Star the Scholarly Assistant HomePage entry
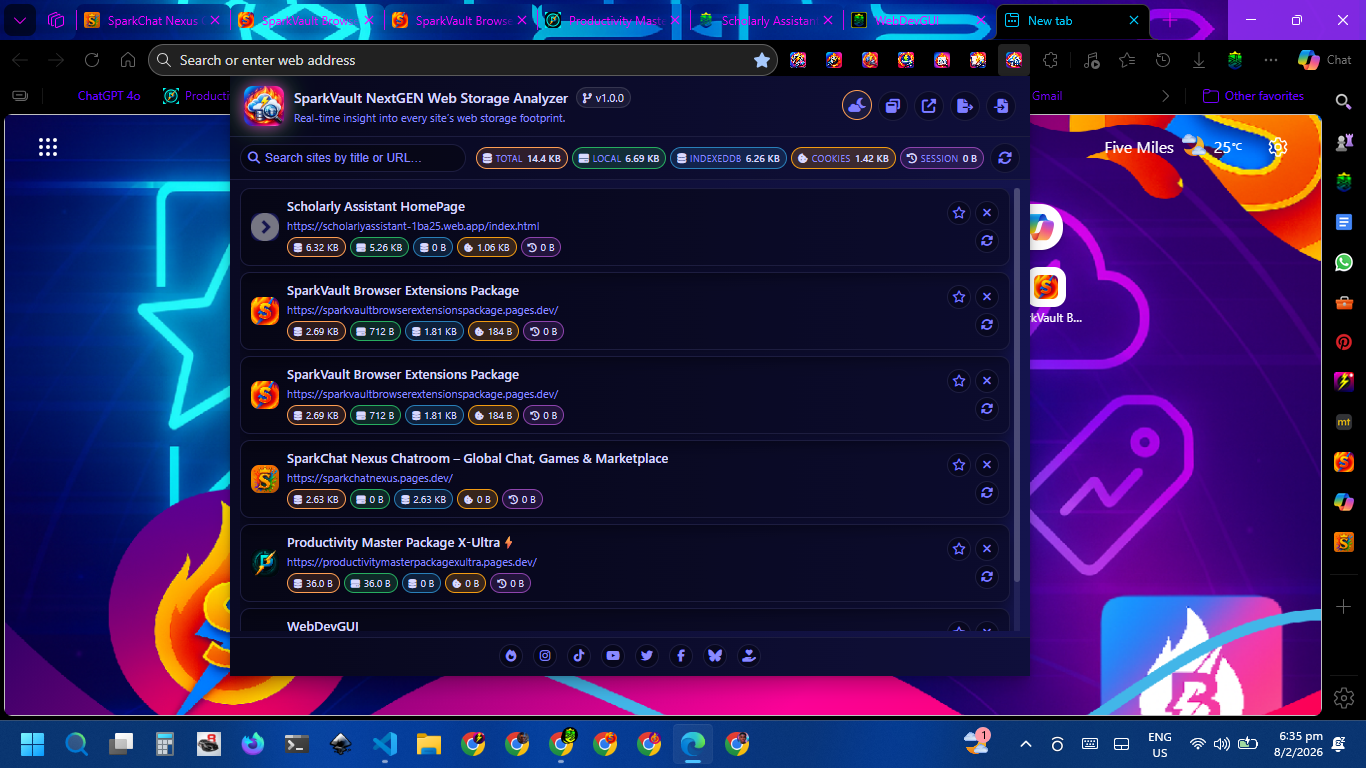Screen dimensions: 1366x768 959,213
